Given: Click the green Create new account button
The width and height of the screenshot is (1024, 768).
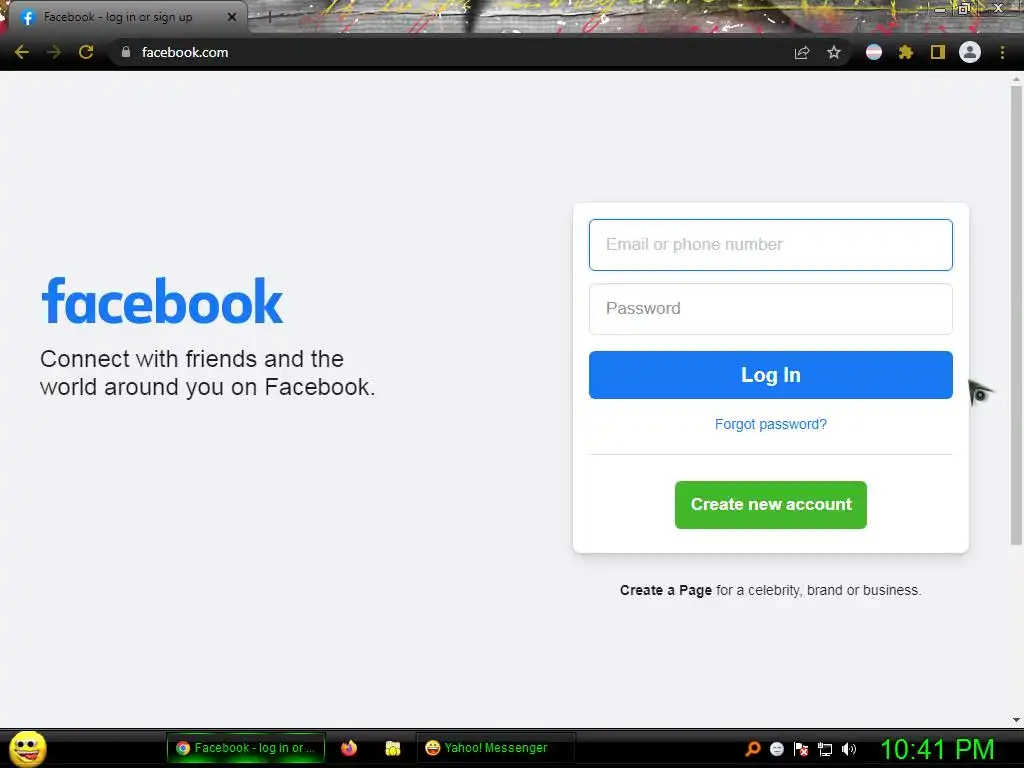Looking at the screenshot, I should pyautogui.click(x=771, y=505).
